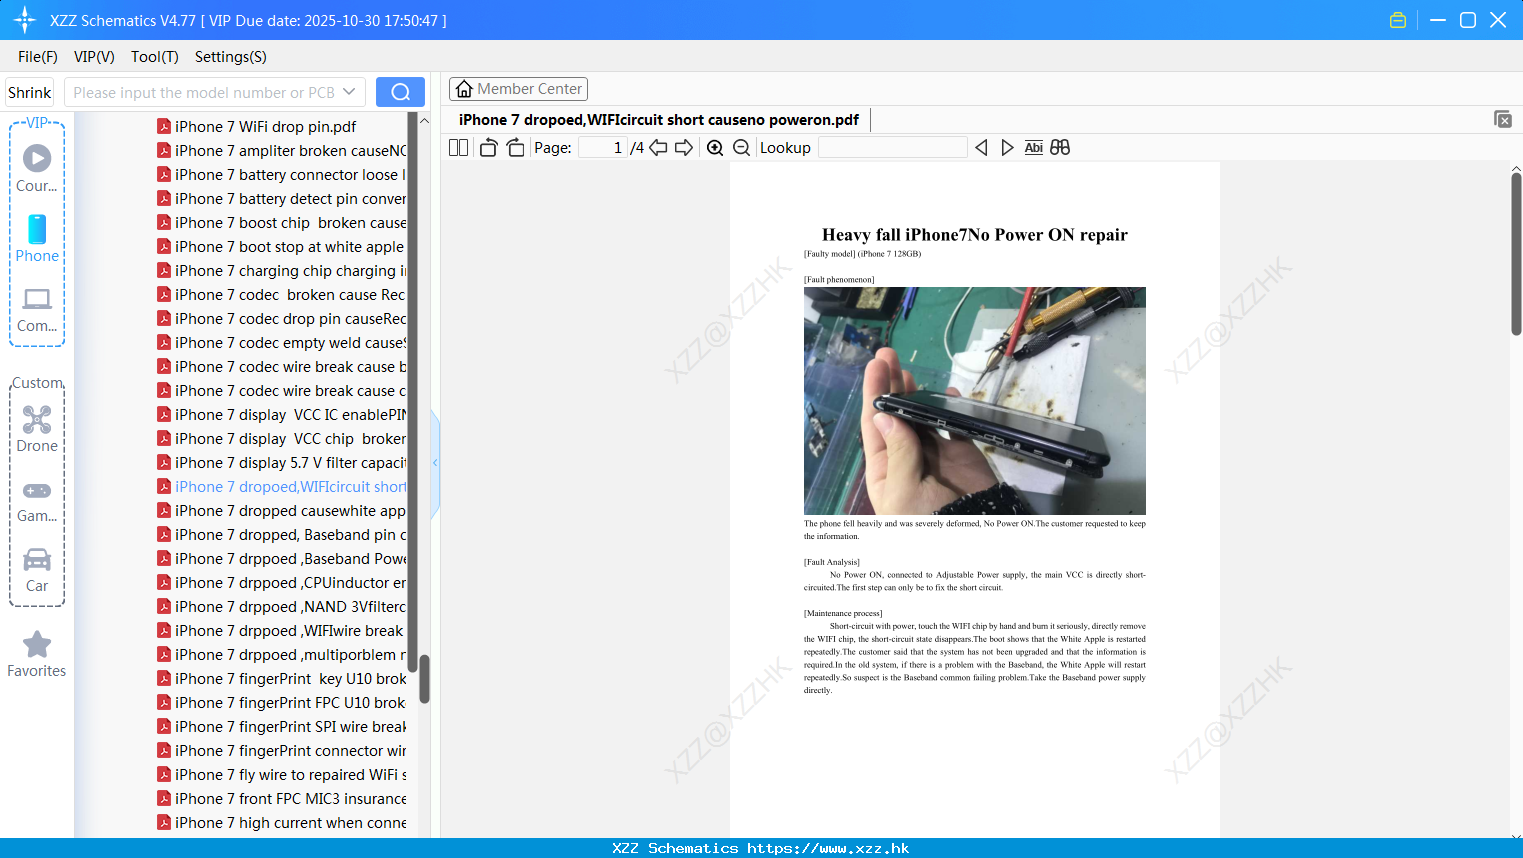Screen dimensions: 1523x858
Task: Open iPhone 7 codec empty weld file
Action: pos(281,342)
